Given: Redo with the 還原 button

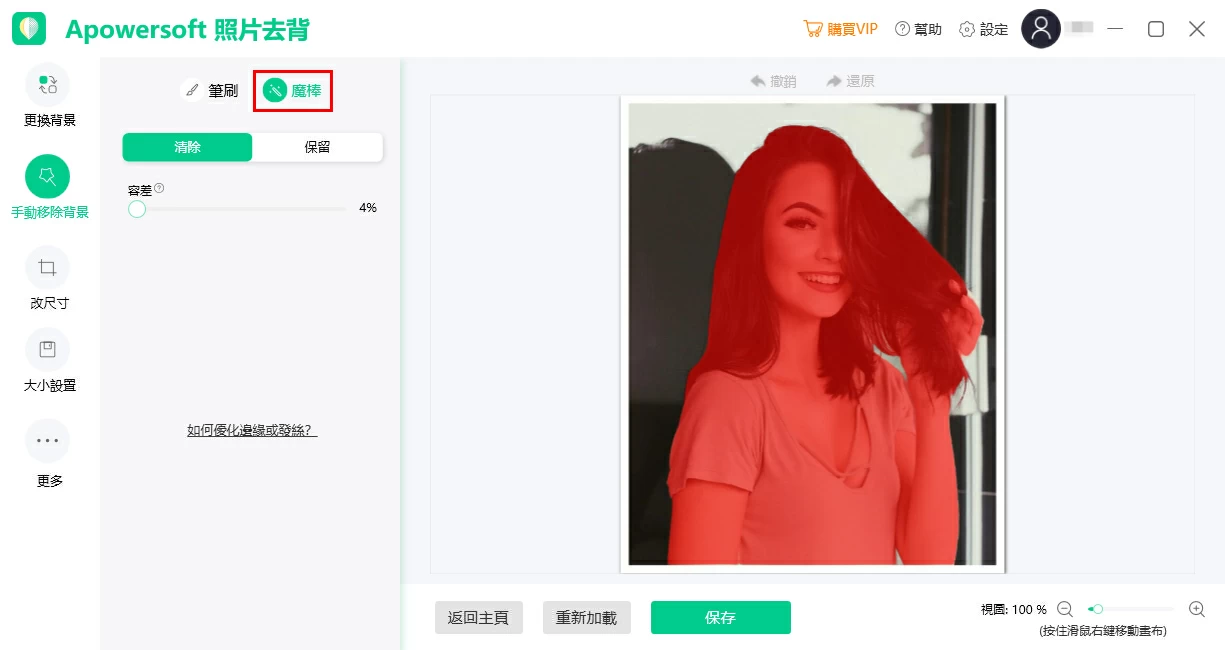Looking at the screenshot, I should click(850, 81).
